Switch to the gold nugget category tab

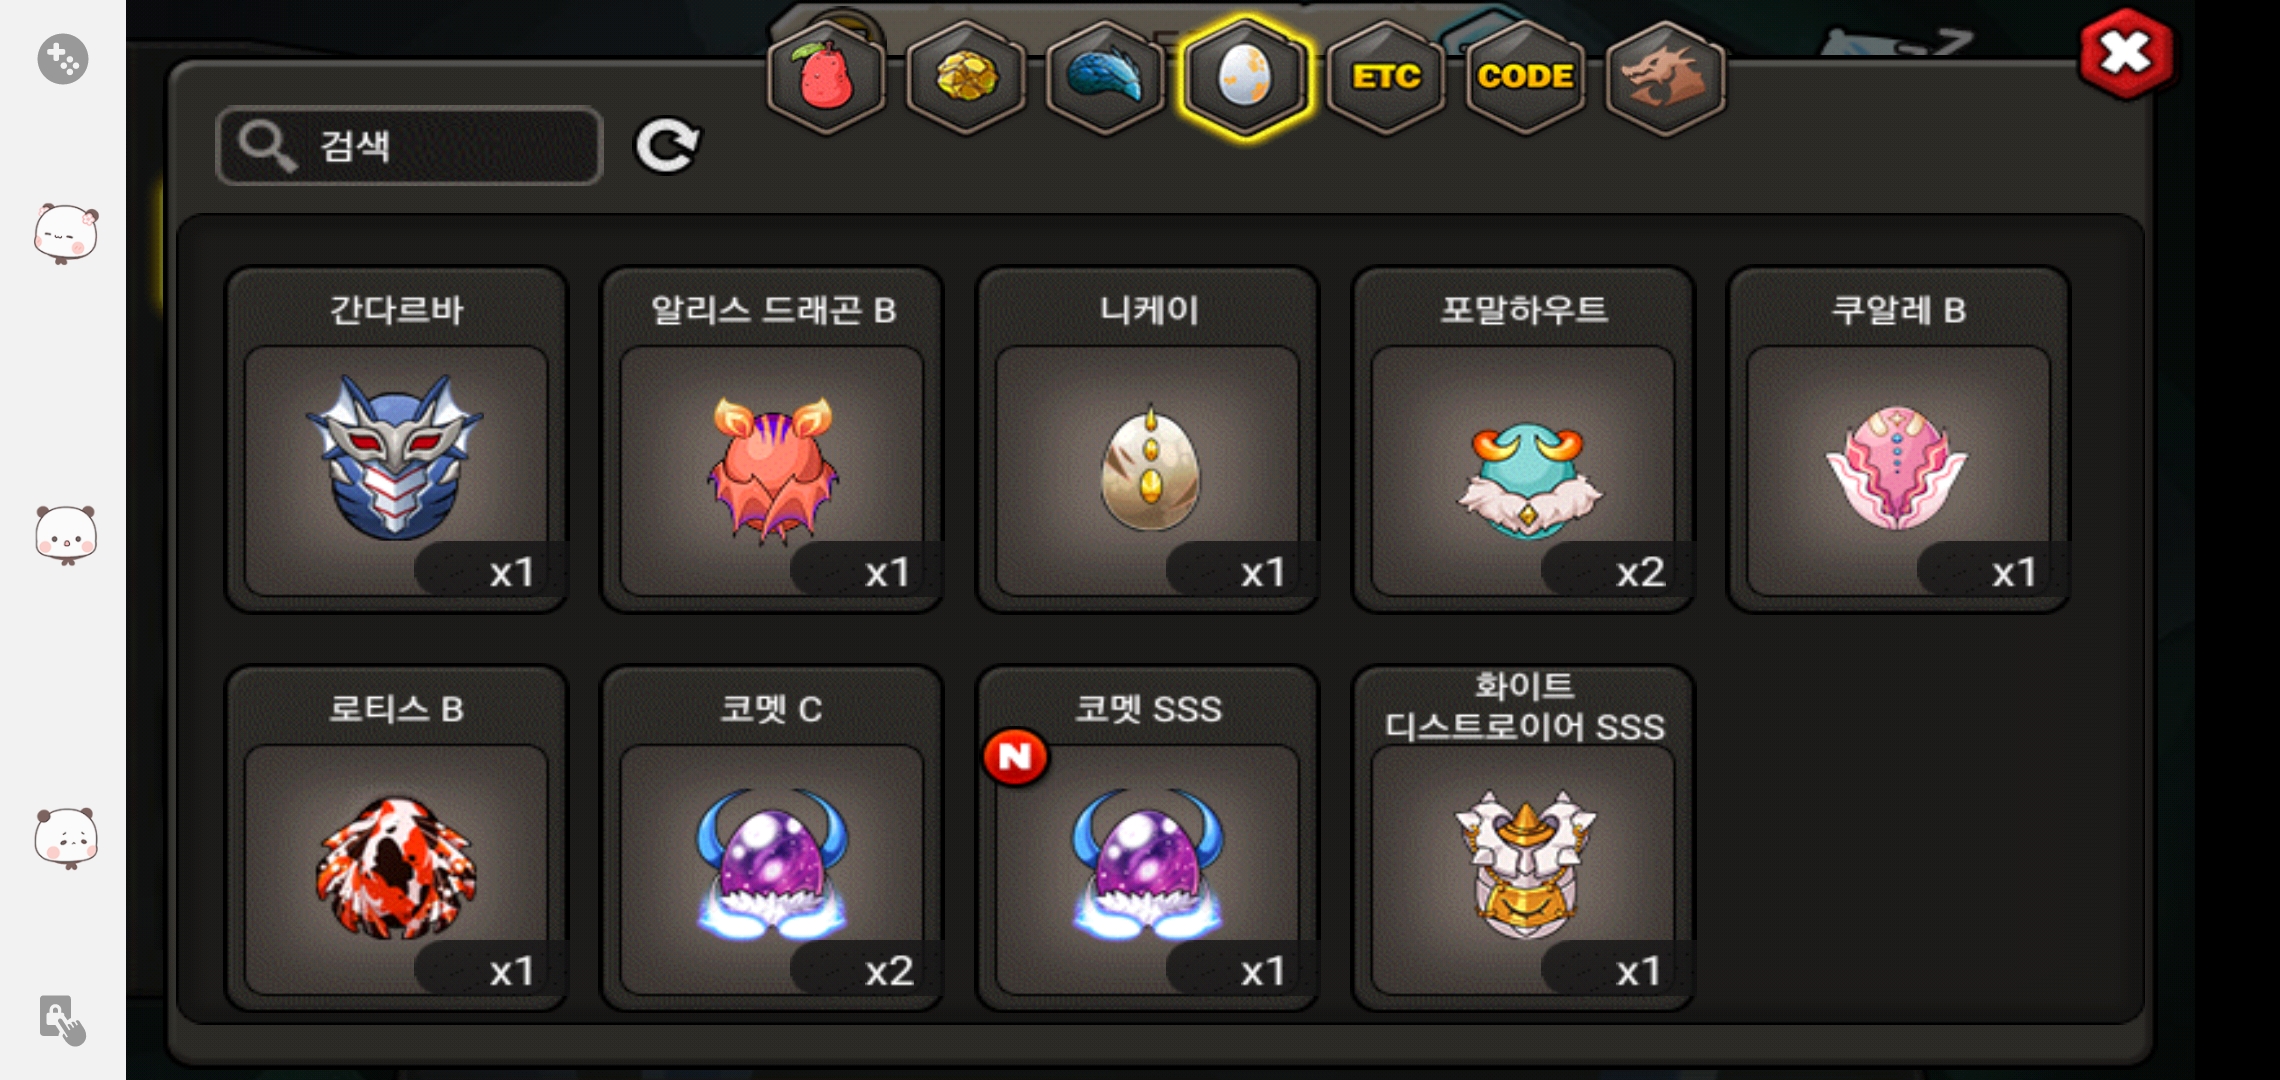(965, 76)
